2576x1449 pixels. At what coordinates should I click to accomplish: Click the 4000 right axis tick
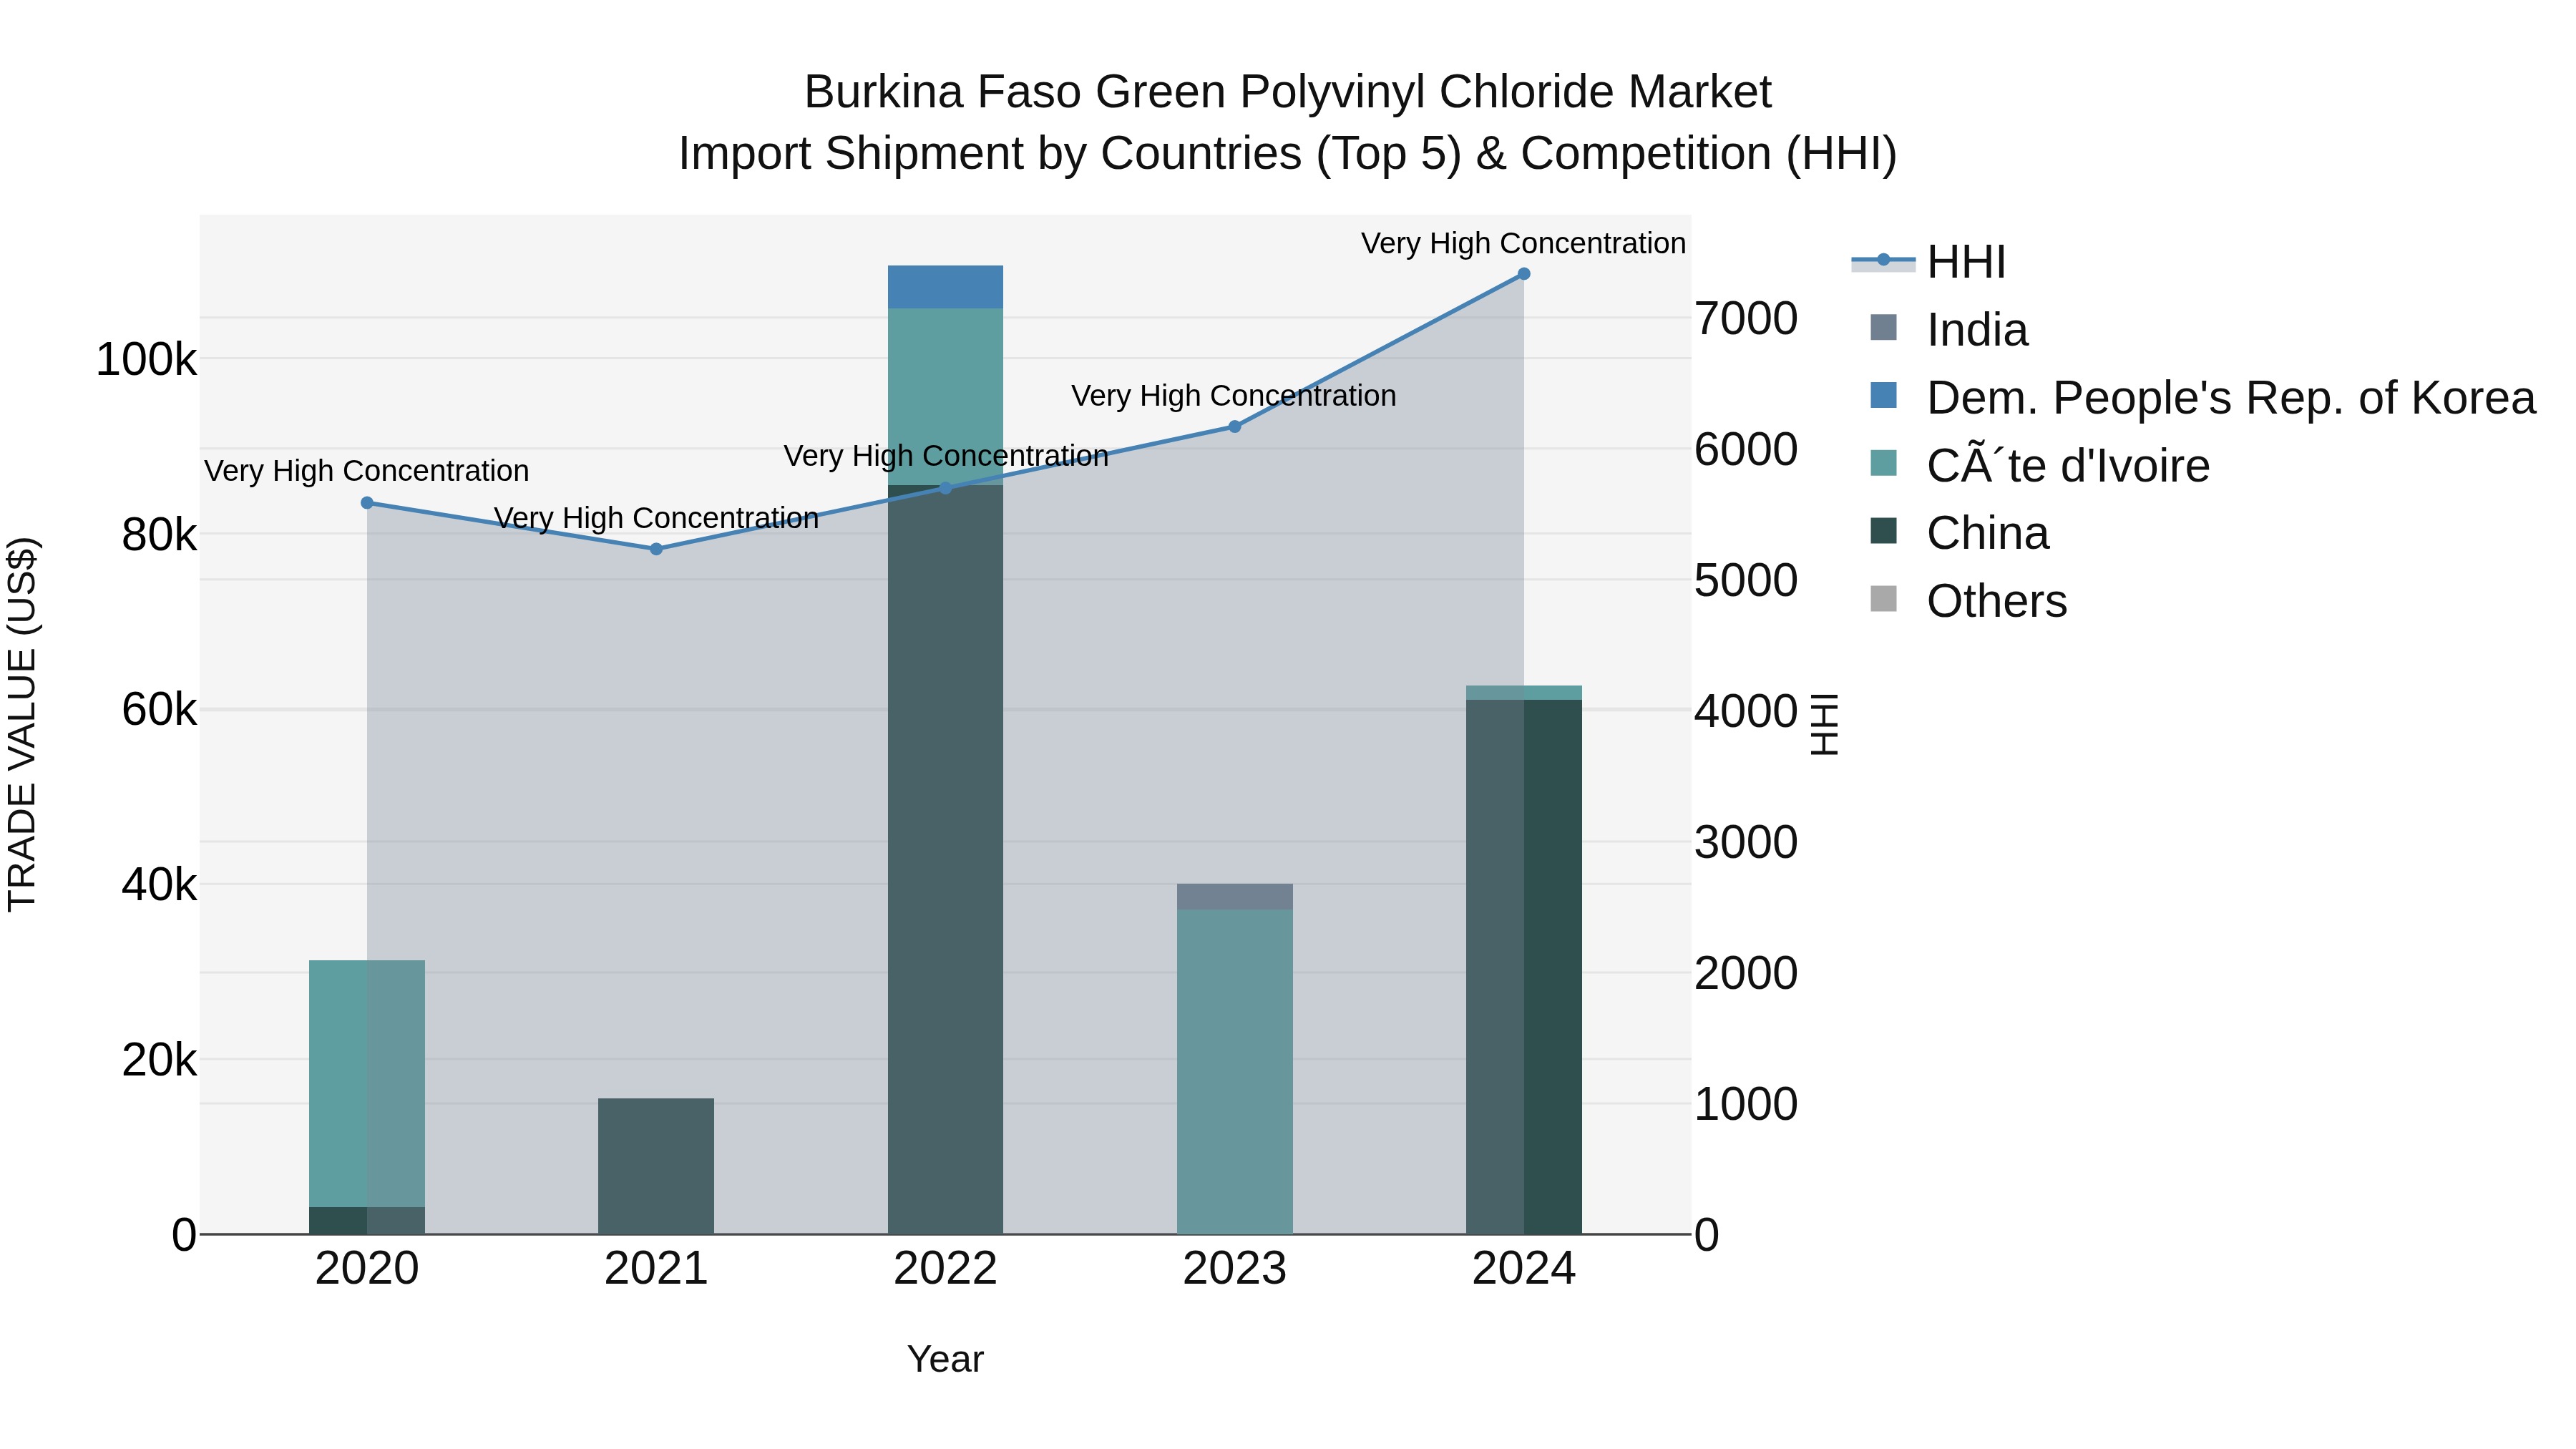coord(1746,711)
